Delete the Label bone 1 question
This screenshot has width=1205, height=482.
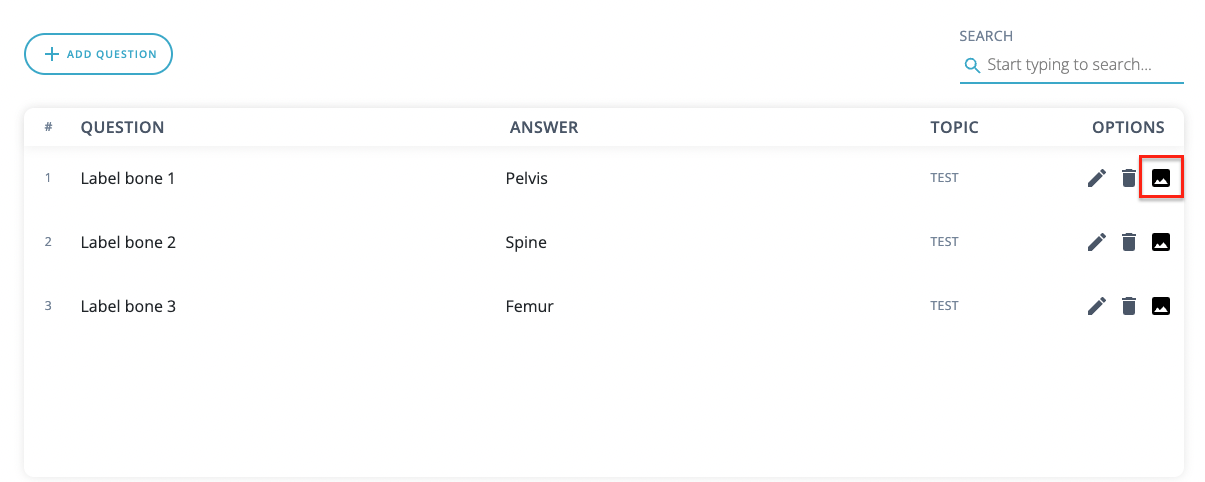pyautogui.click(x=1129, y=179)
